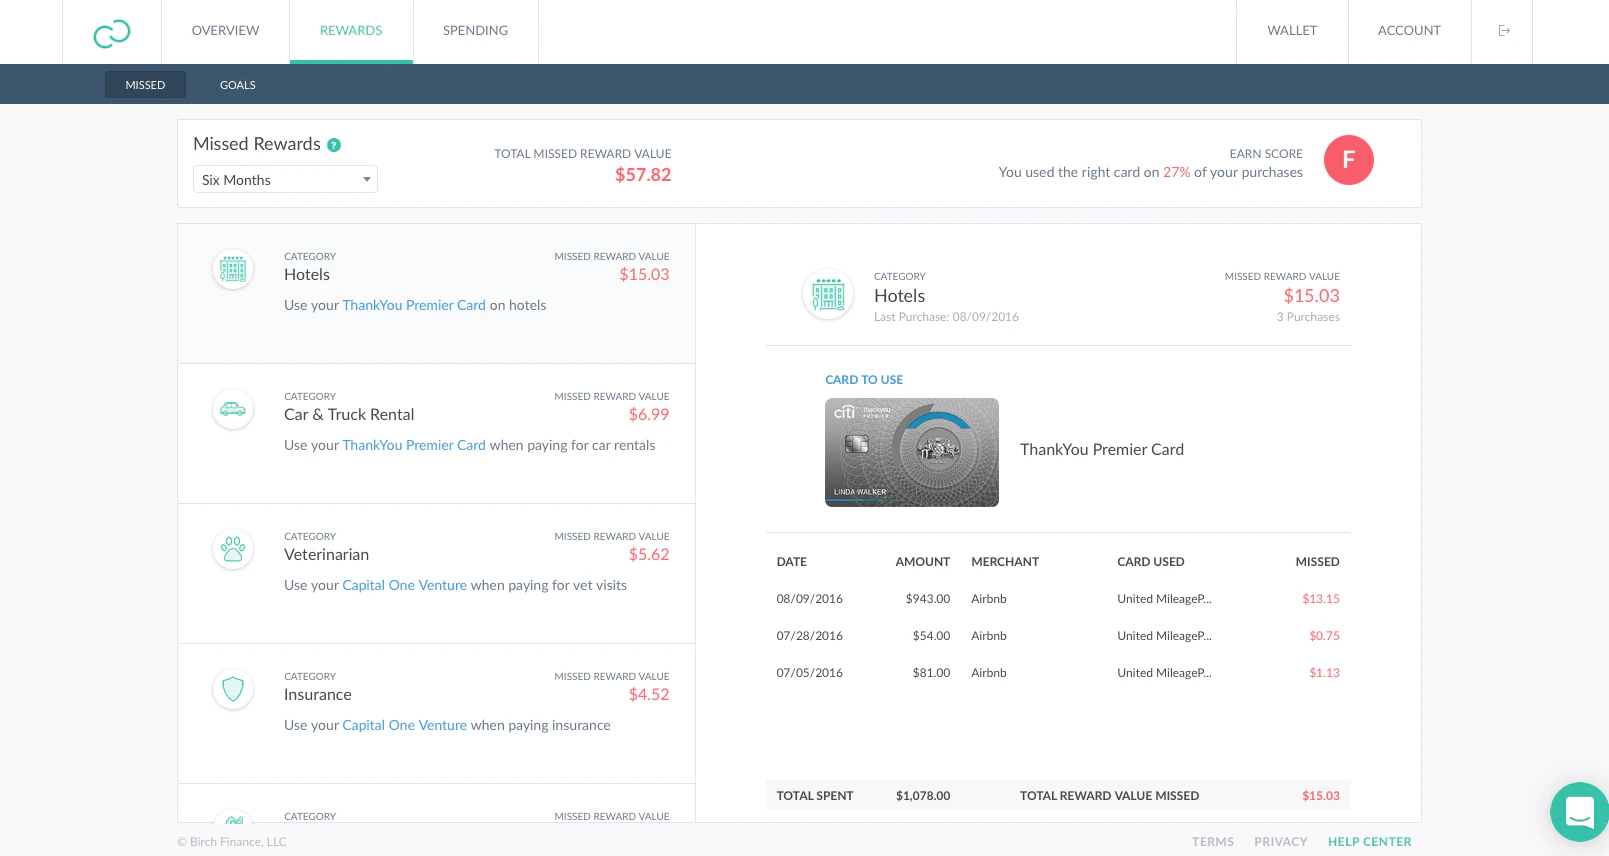The image size is (1609, 856).
Task: Click the Insurance shield icon
Action: tap(233, 689)
